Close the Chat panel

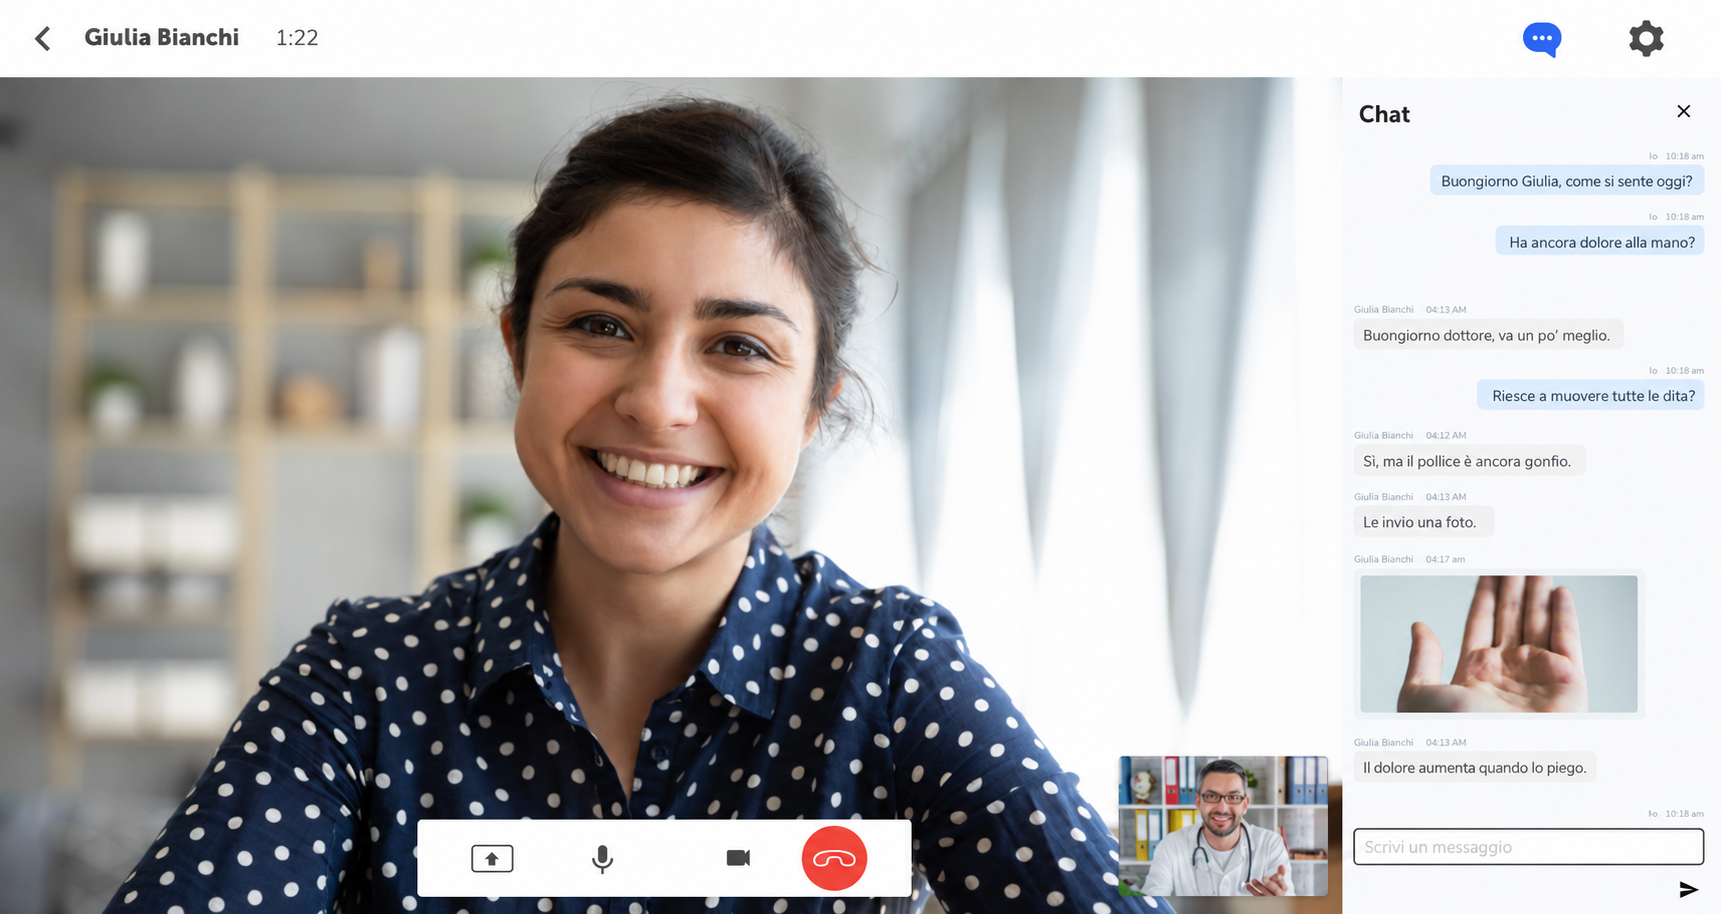click(1683, 111)
